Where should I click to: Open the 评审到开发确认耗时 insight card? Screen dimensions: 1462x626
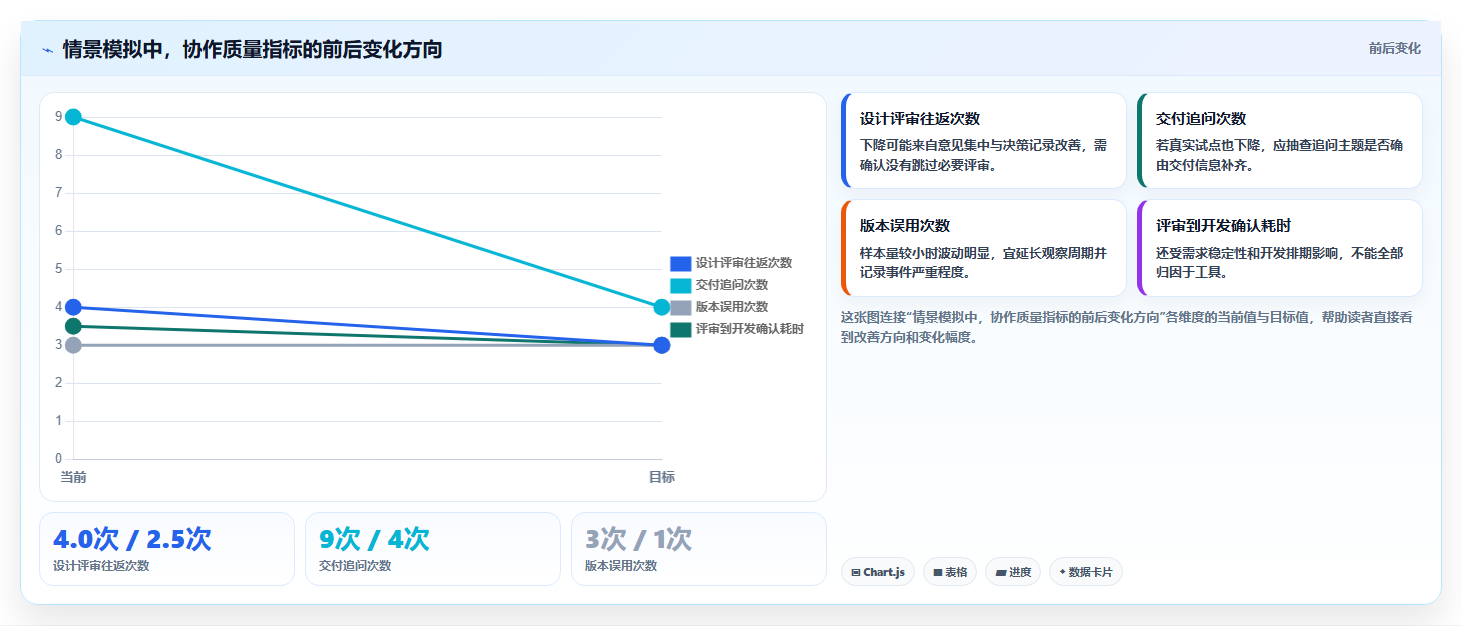[1280, 248]
